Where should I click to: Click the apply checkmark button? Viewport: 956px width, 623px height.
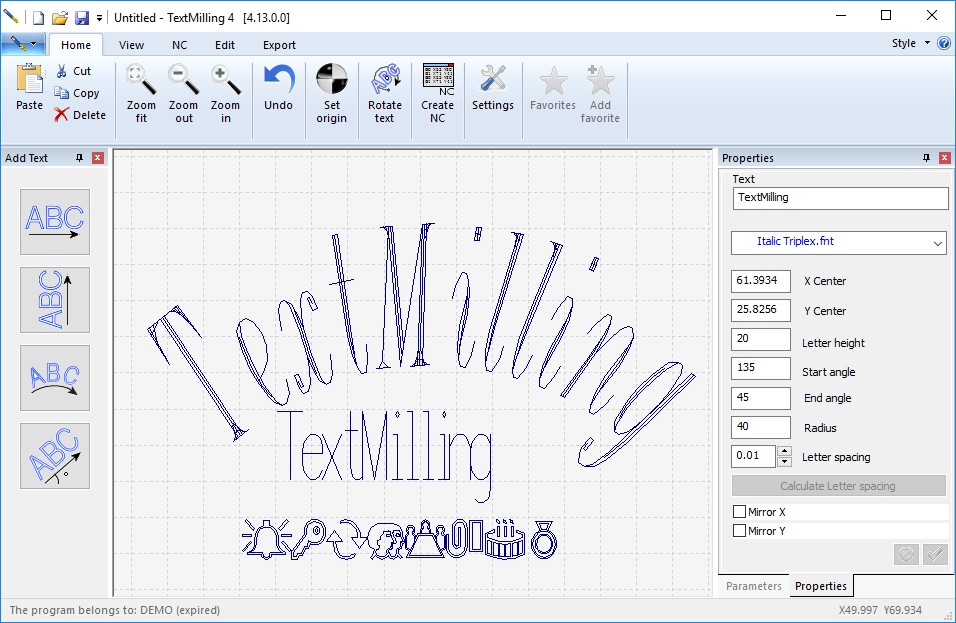click(934, 554)
